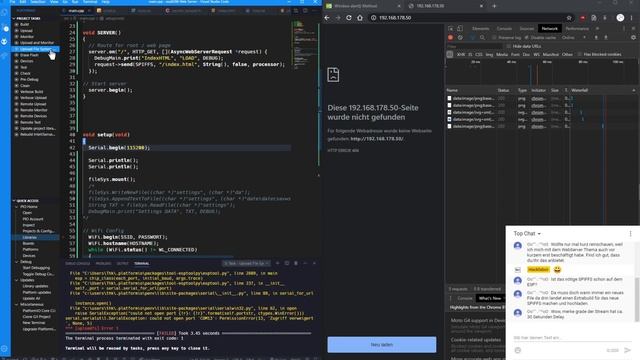The image size is (640, 360).
Task: Open Top Chat three-dot options
Action: click(x=631, y=233)
